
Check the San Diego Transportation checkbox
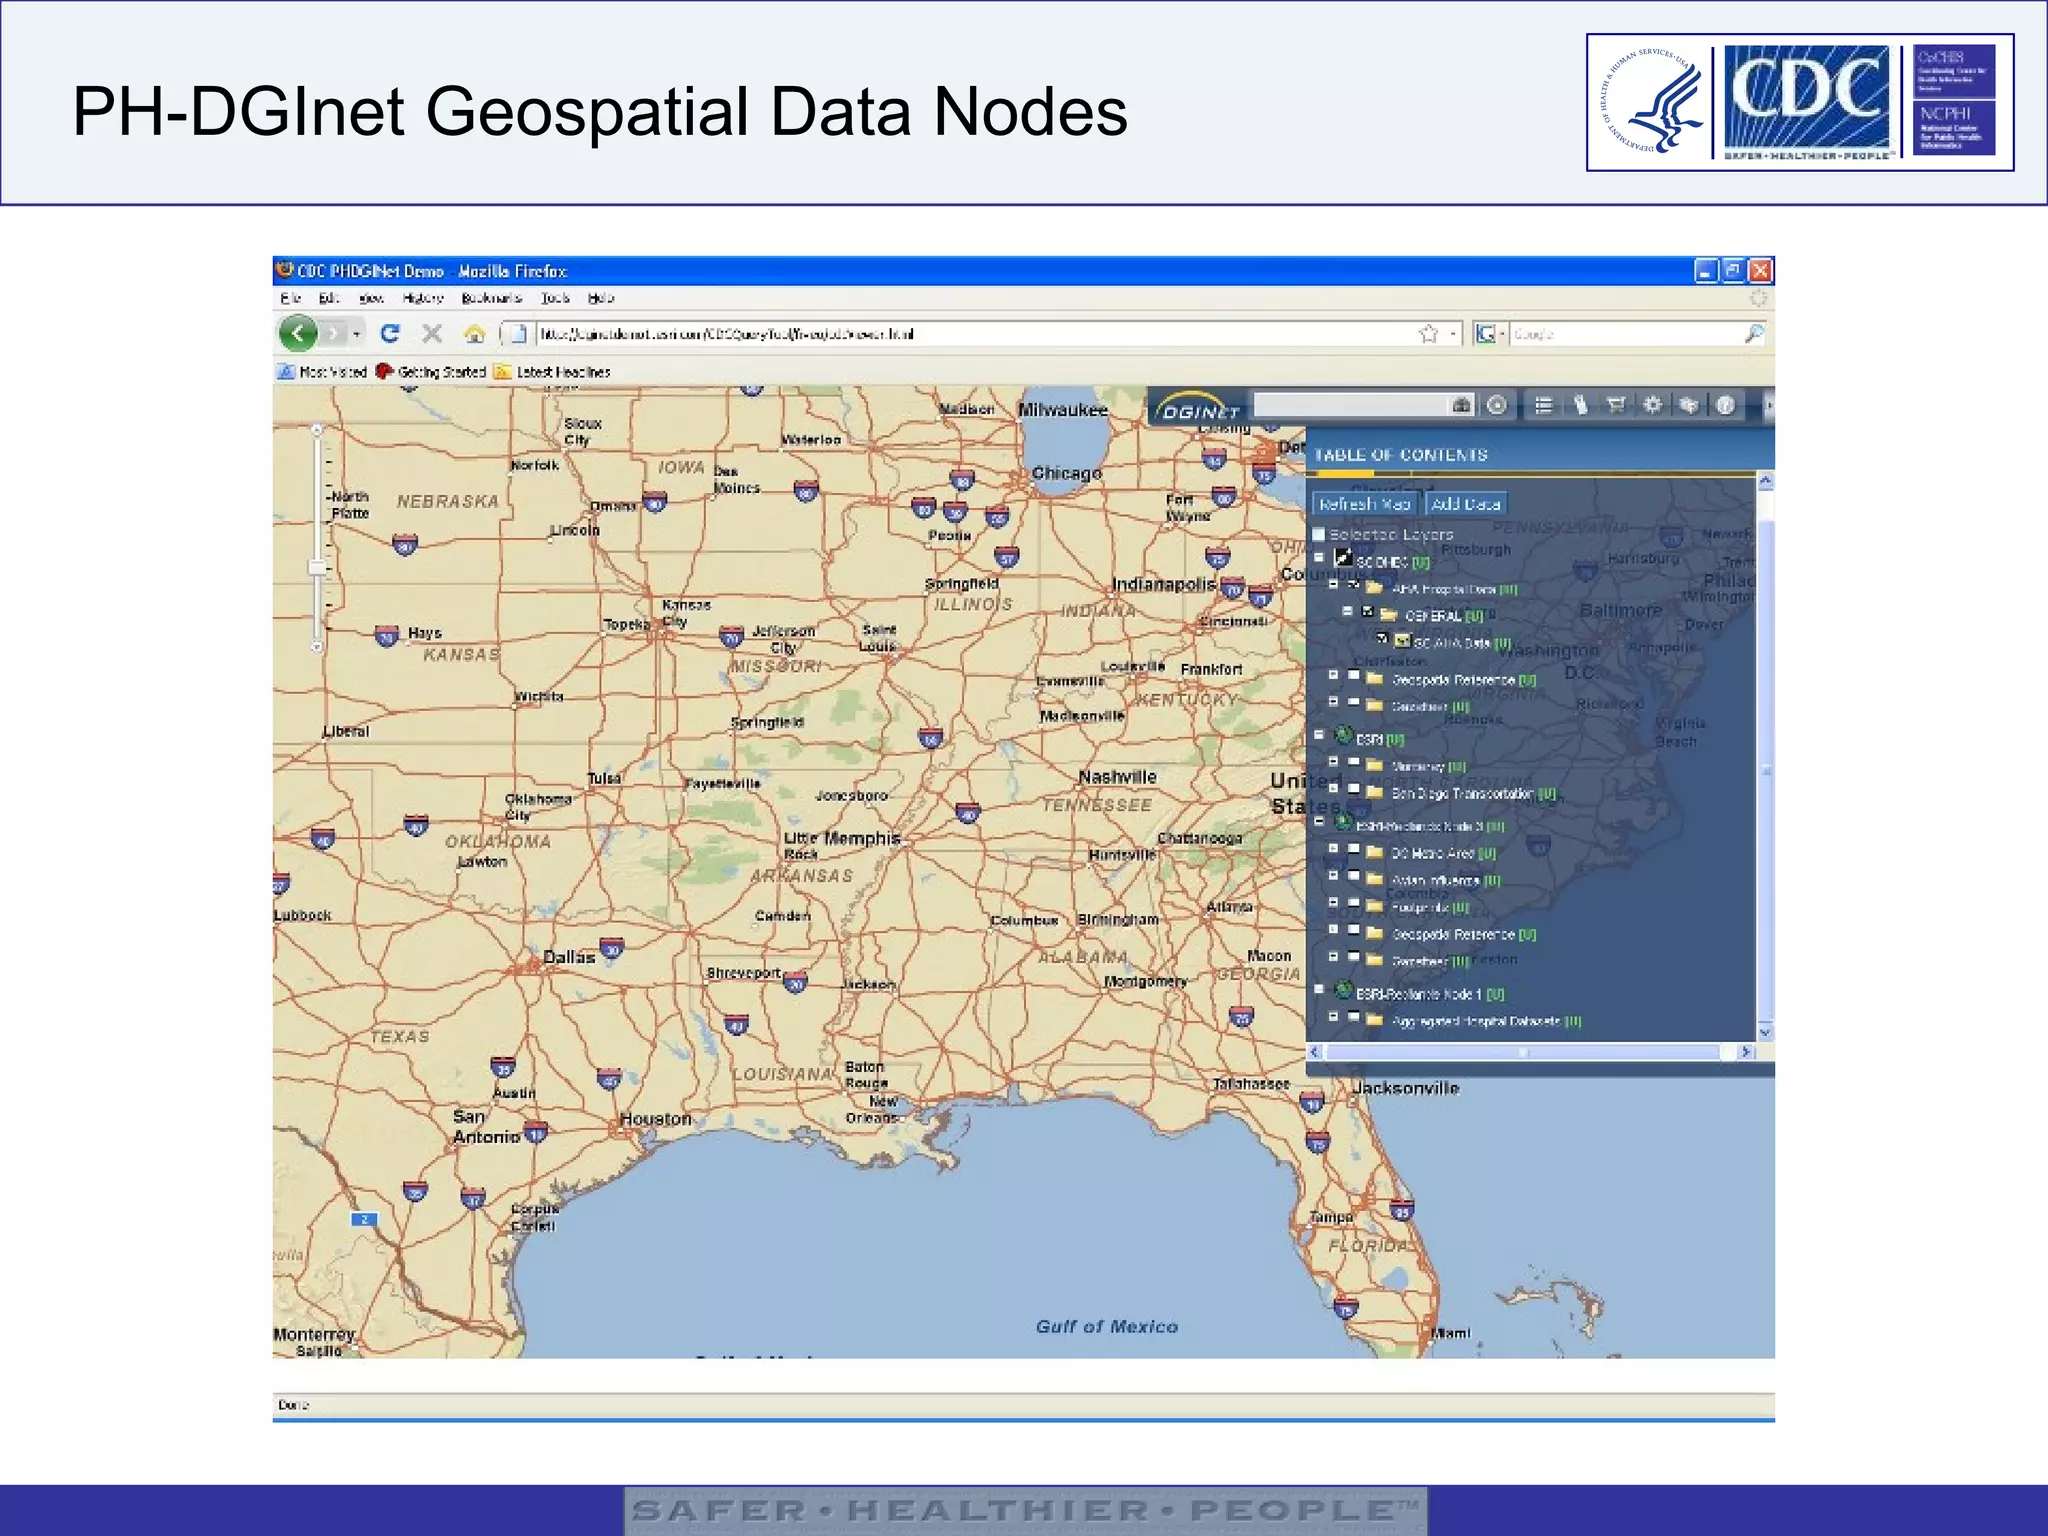point(1354,789)
